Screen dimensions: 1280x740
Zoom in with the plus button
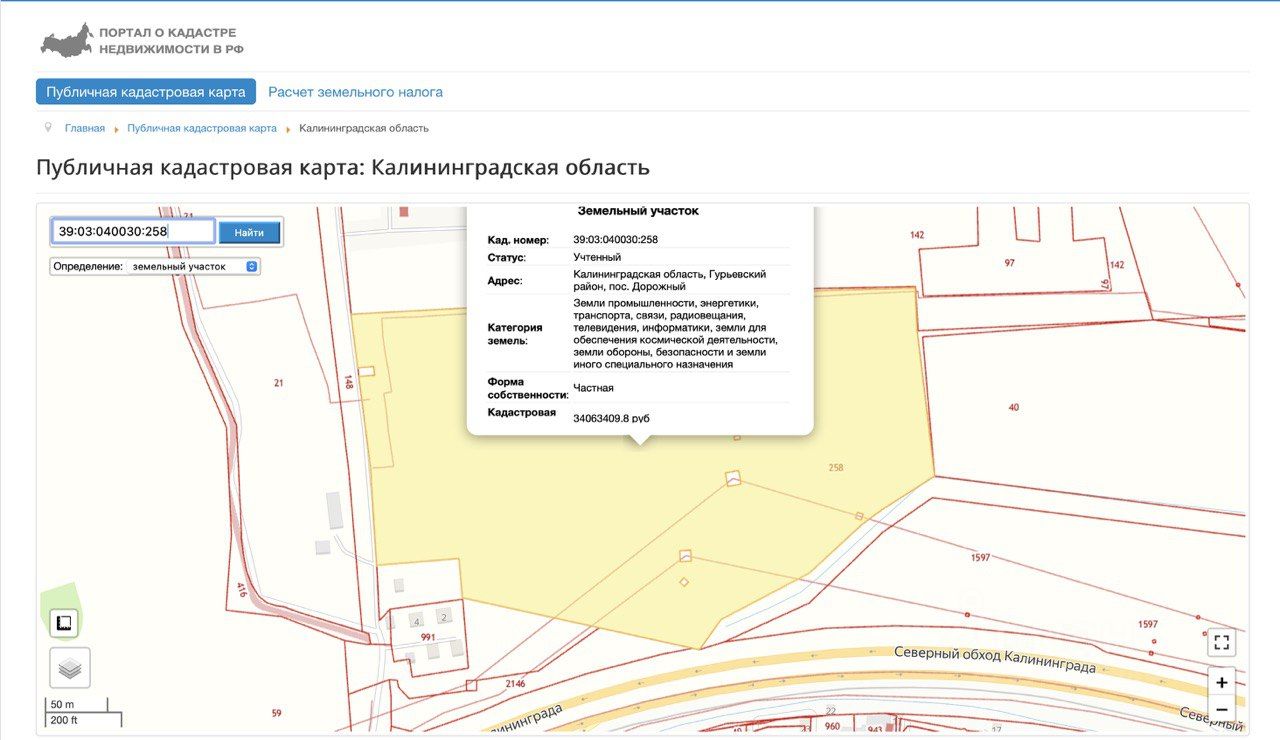[x=1221, y=682]
